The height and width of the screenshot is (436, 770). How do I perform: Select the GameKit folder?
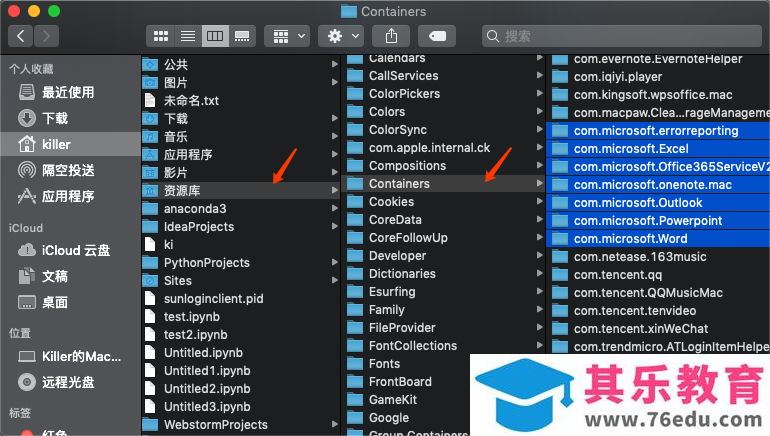[408, 400]
